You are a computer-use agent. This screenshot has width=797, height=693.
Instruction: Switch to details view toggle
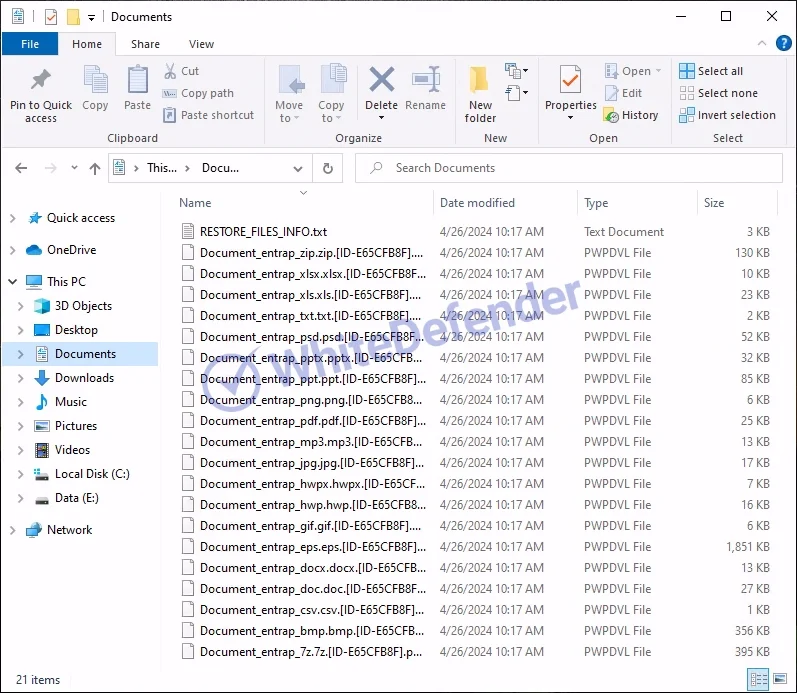click(759, 679)
